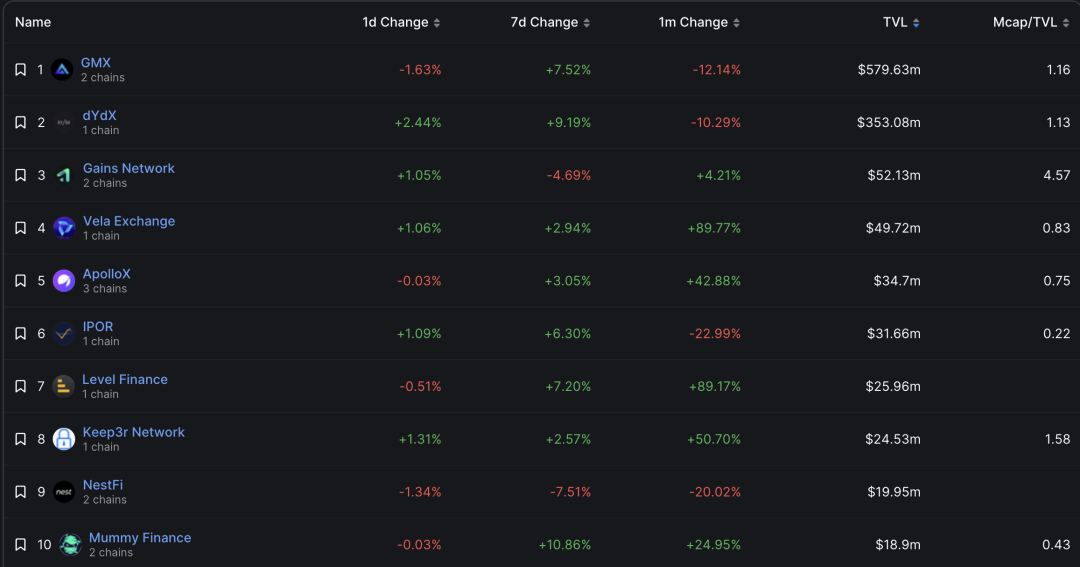Click the Keep3r Network logo icon

[x=64, y=439]
